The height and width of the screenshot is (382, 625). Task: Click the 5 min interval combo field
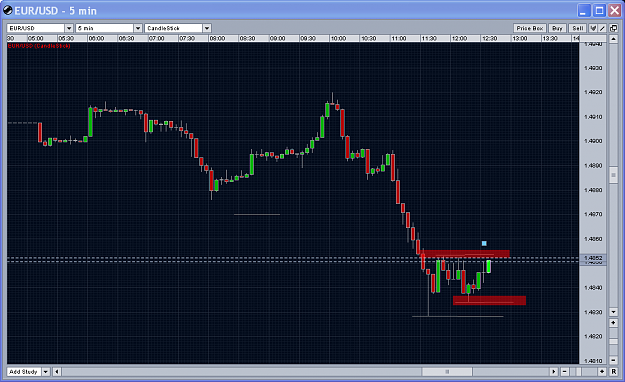[x=104, y=28]
